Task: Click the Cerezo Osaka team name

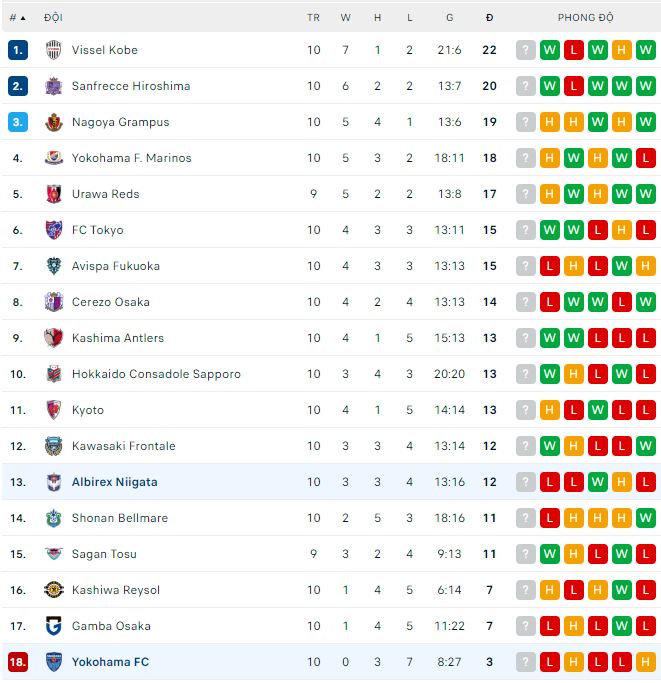Action: (x=111, y=302)
